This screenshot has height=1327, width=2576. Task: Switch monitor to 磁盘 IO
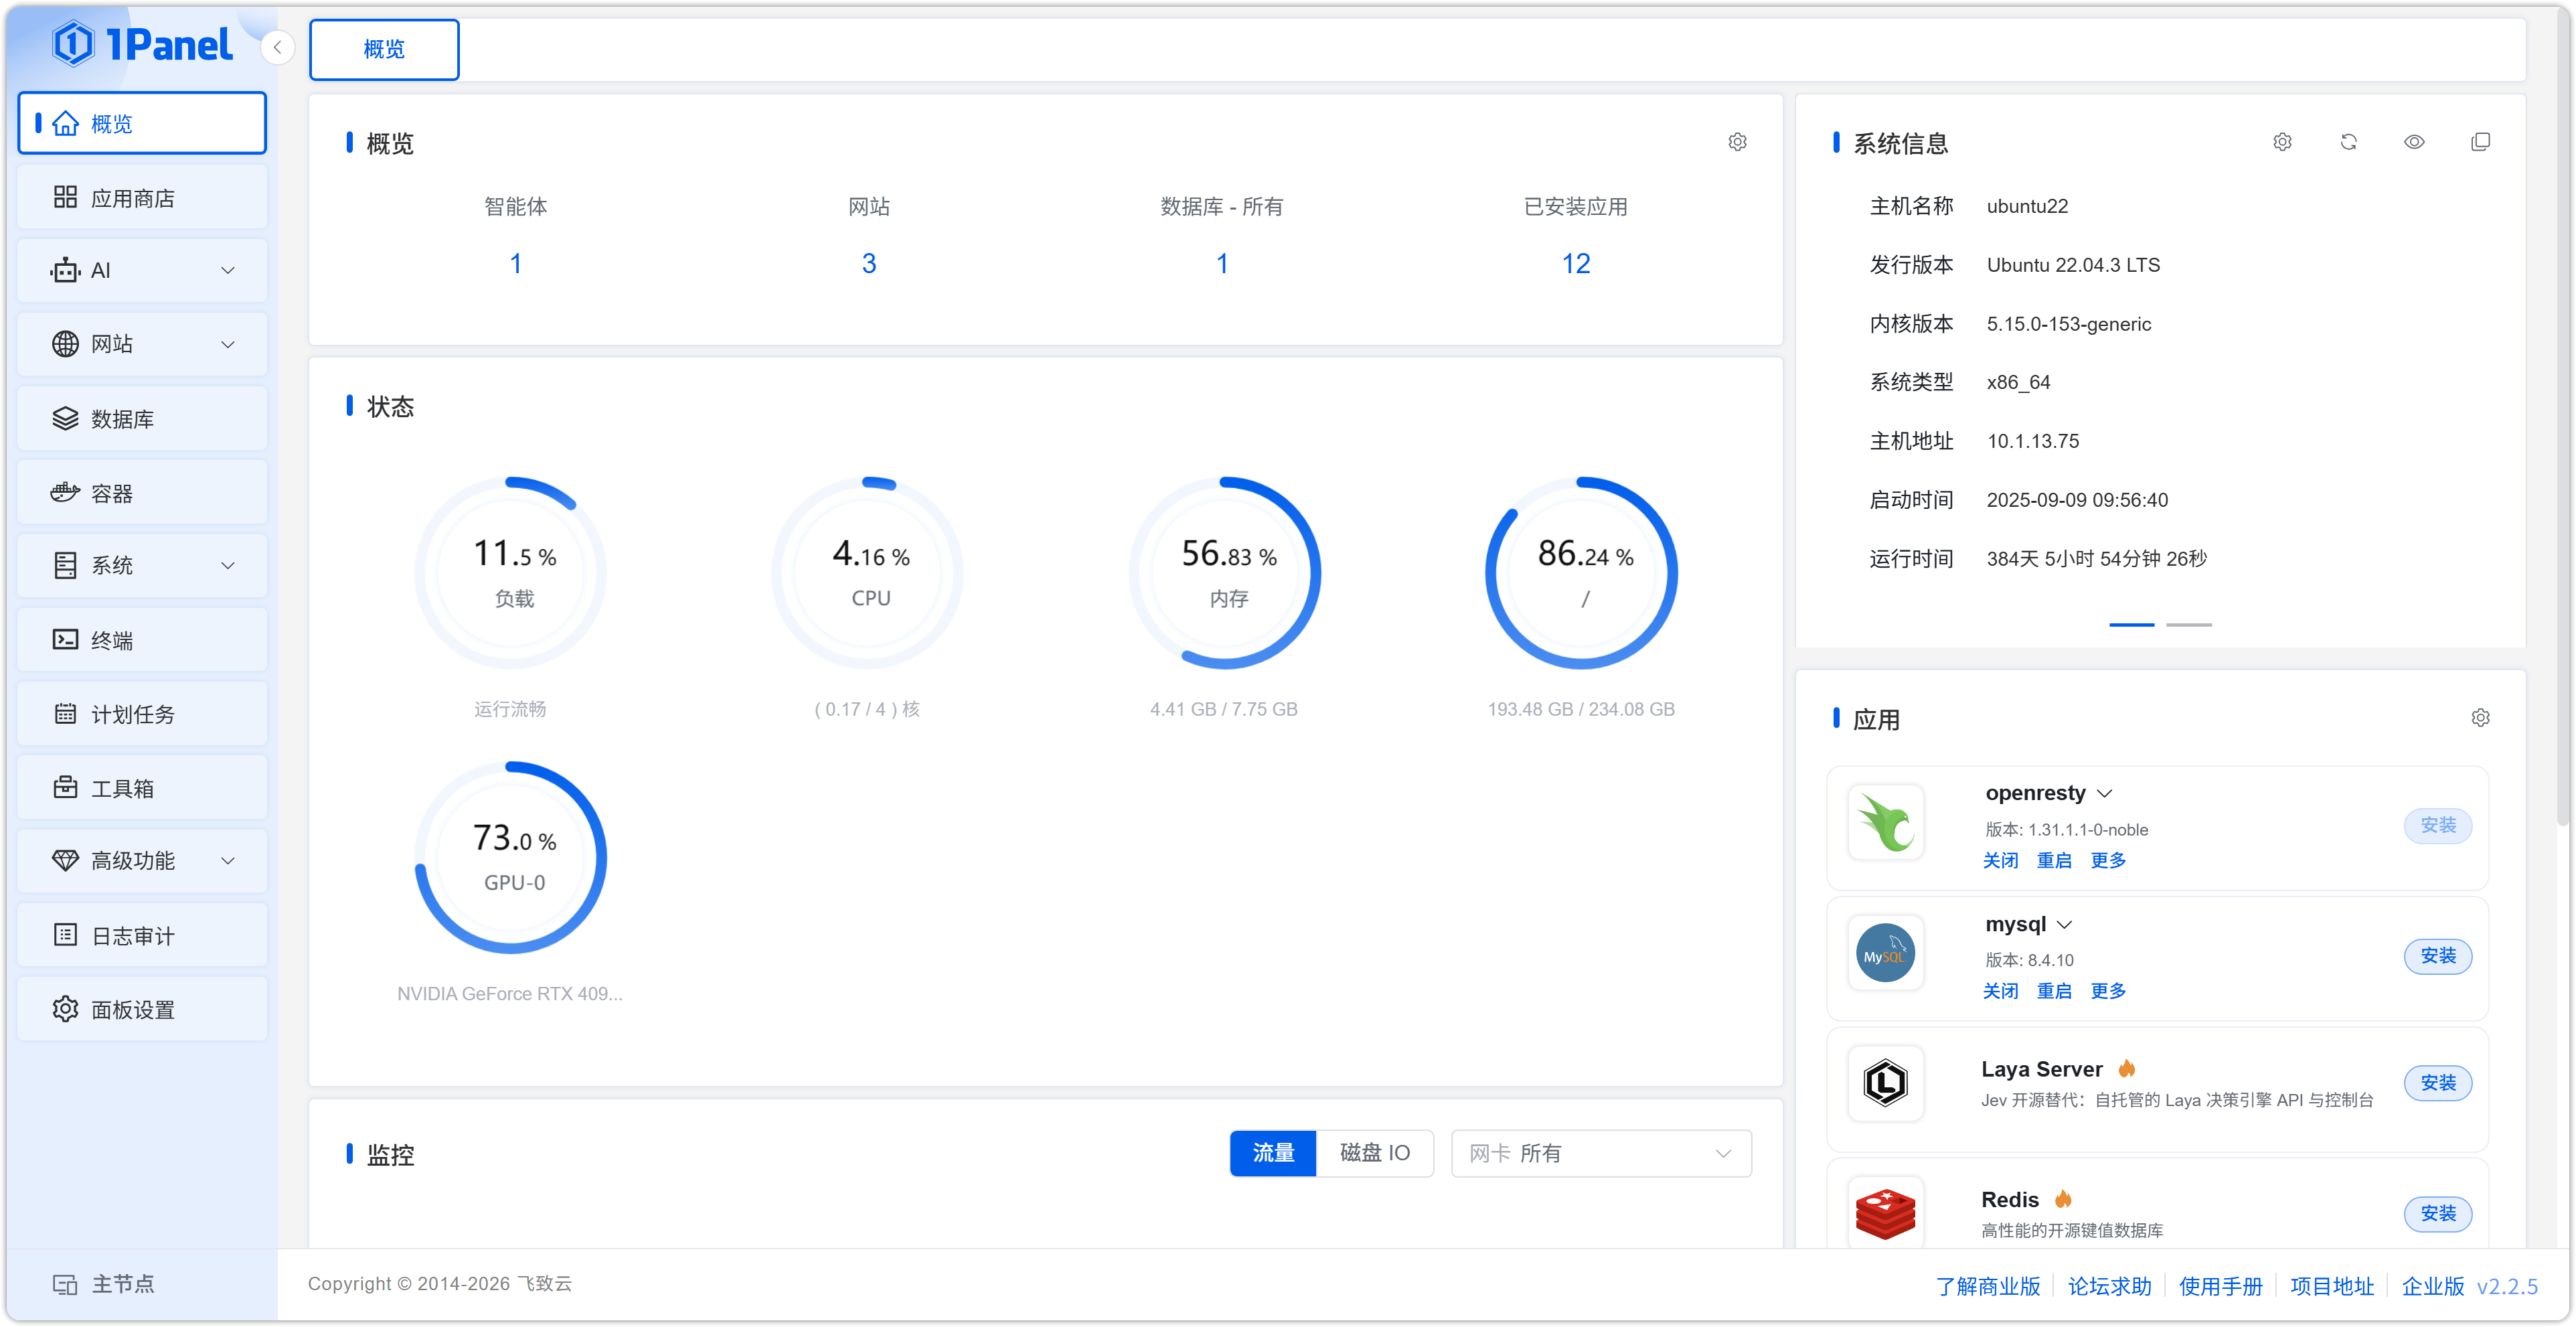(x=1375, y=1153)
